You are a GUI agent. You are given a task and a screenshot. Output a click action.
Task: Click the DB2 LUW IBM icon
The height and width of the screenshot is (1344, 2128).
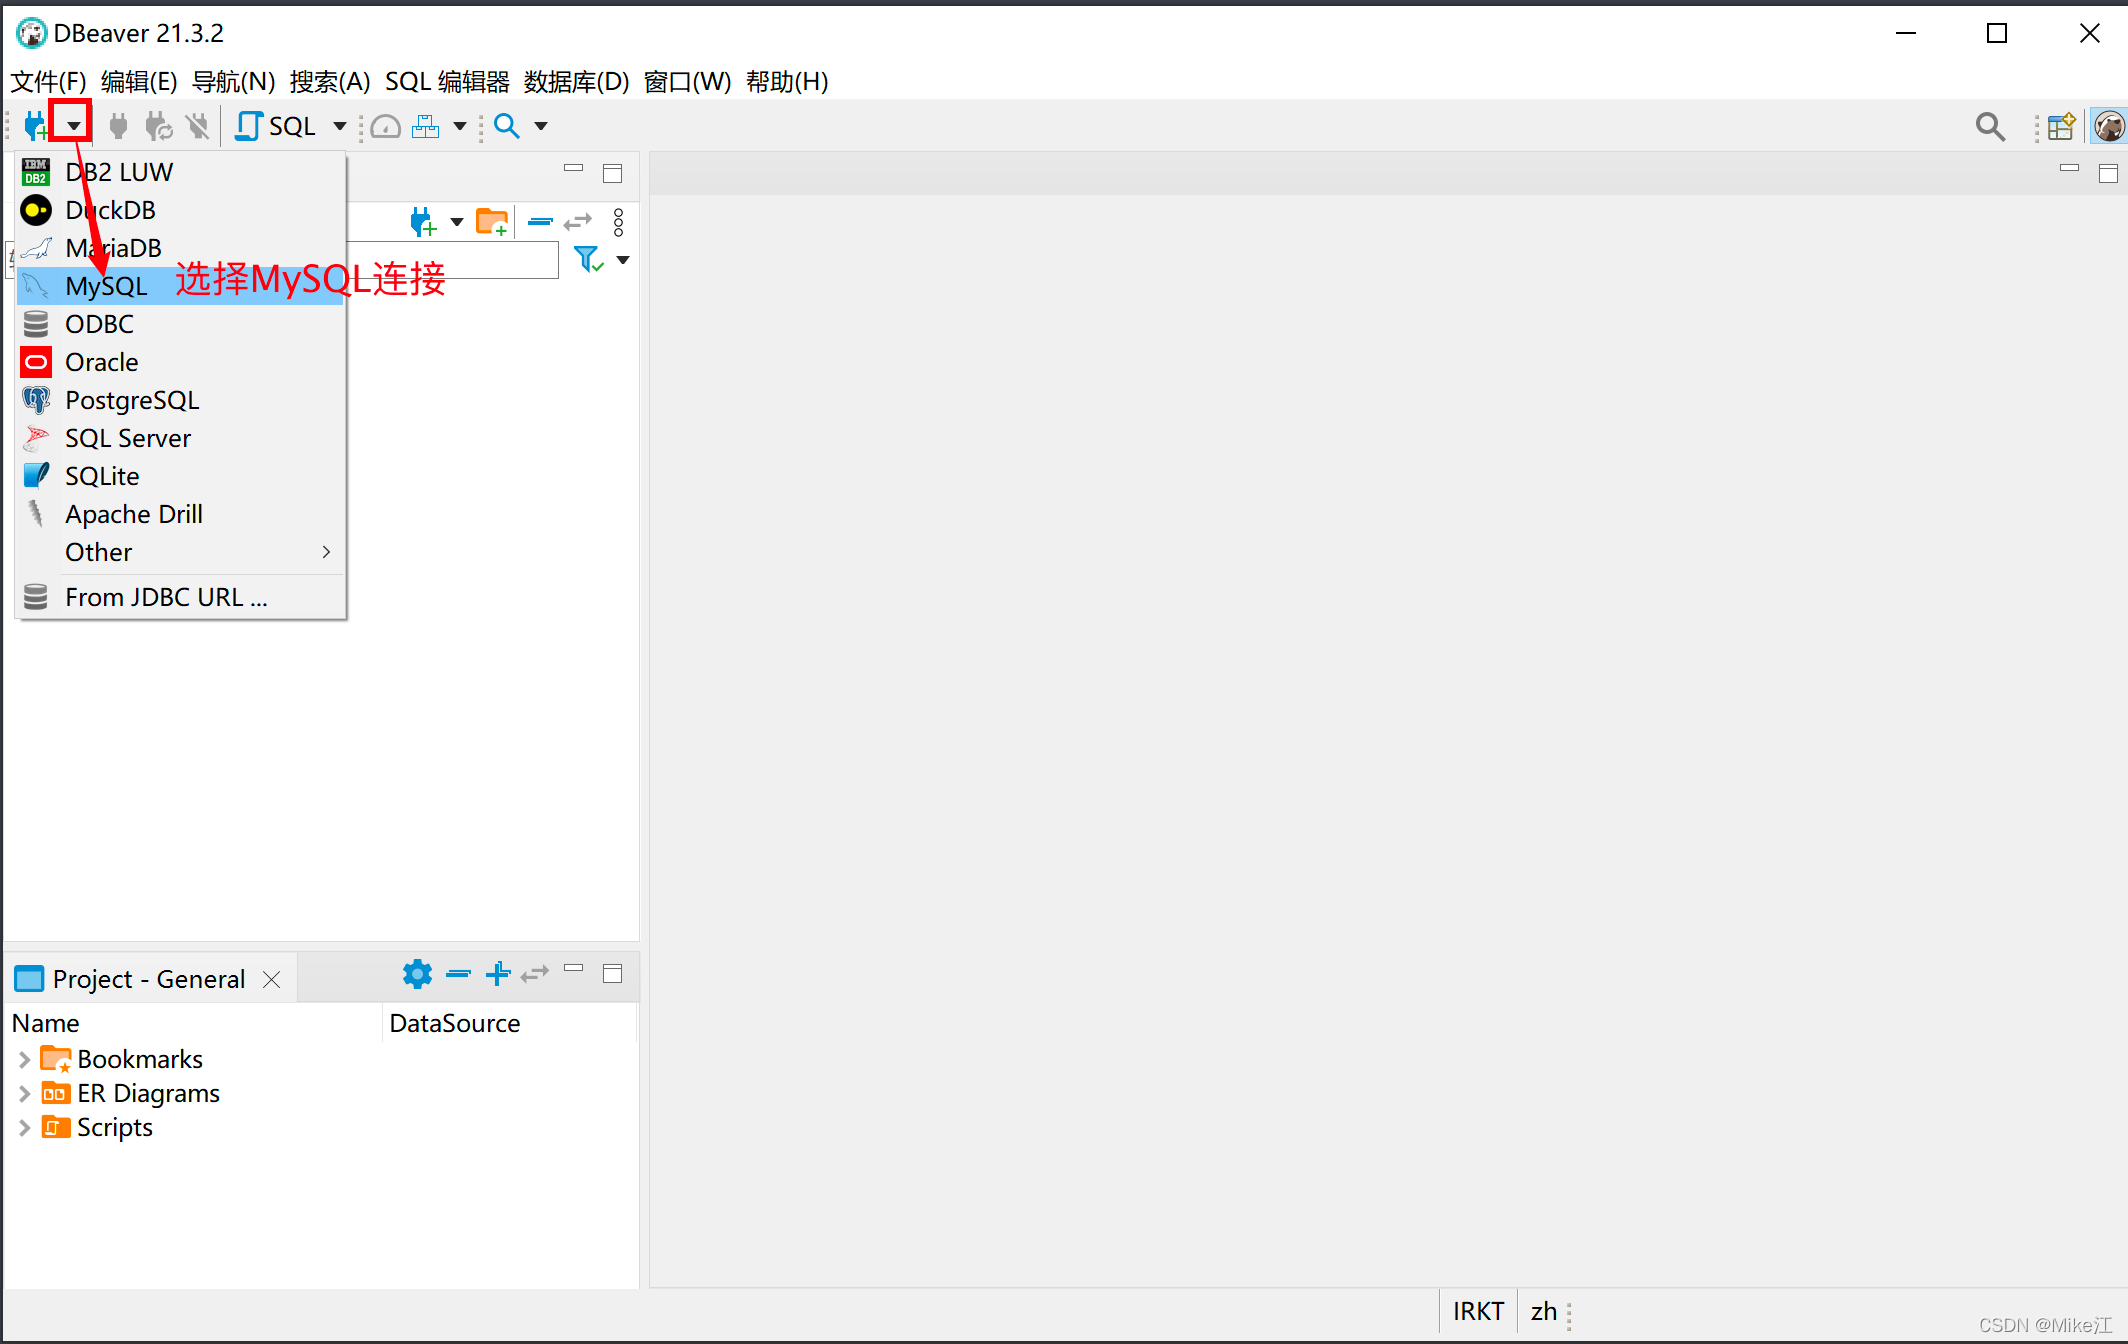(36, 172)
